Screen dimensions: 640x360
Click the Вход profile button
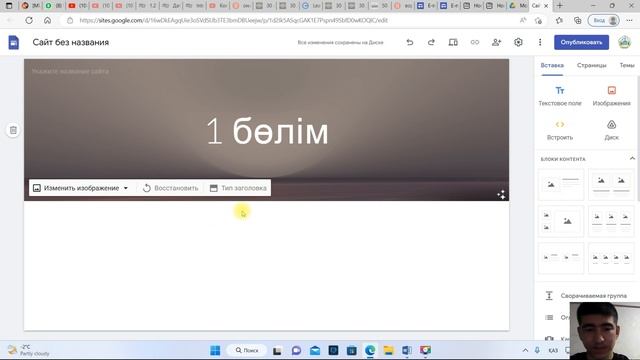[604, 20]
